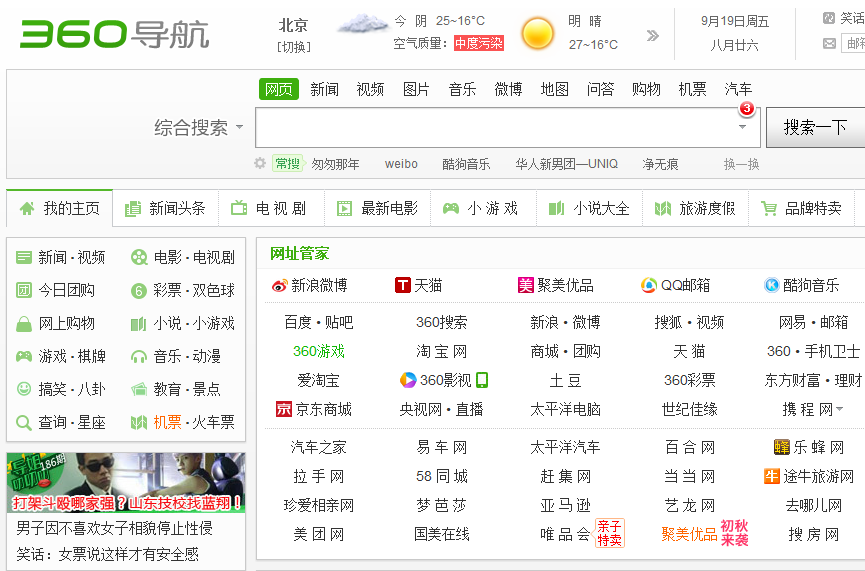This screenshot has width=865, height=571.
Task: Select the 地图 search tab
Action: [x=554, y=89]
